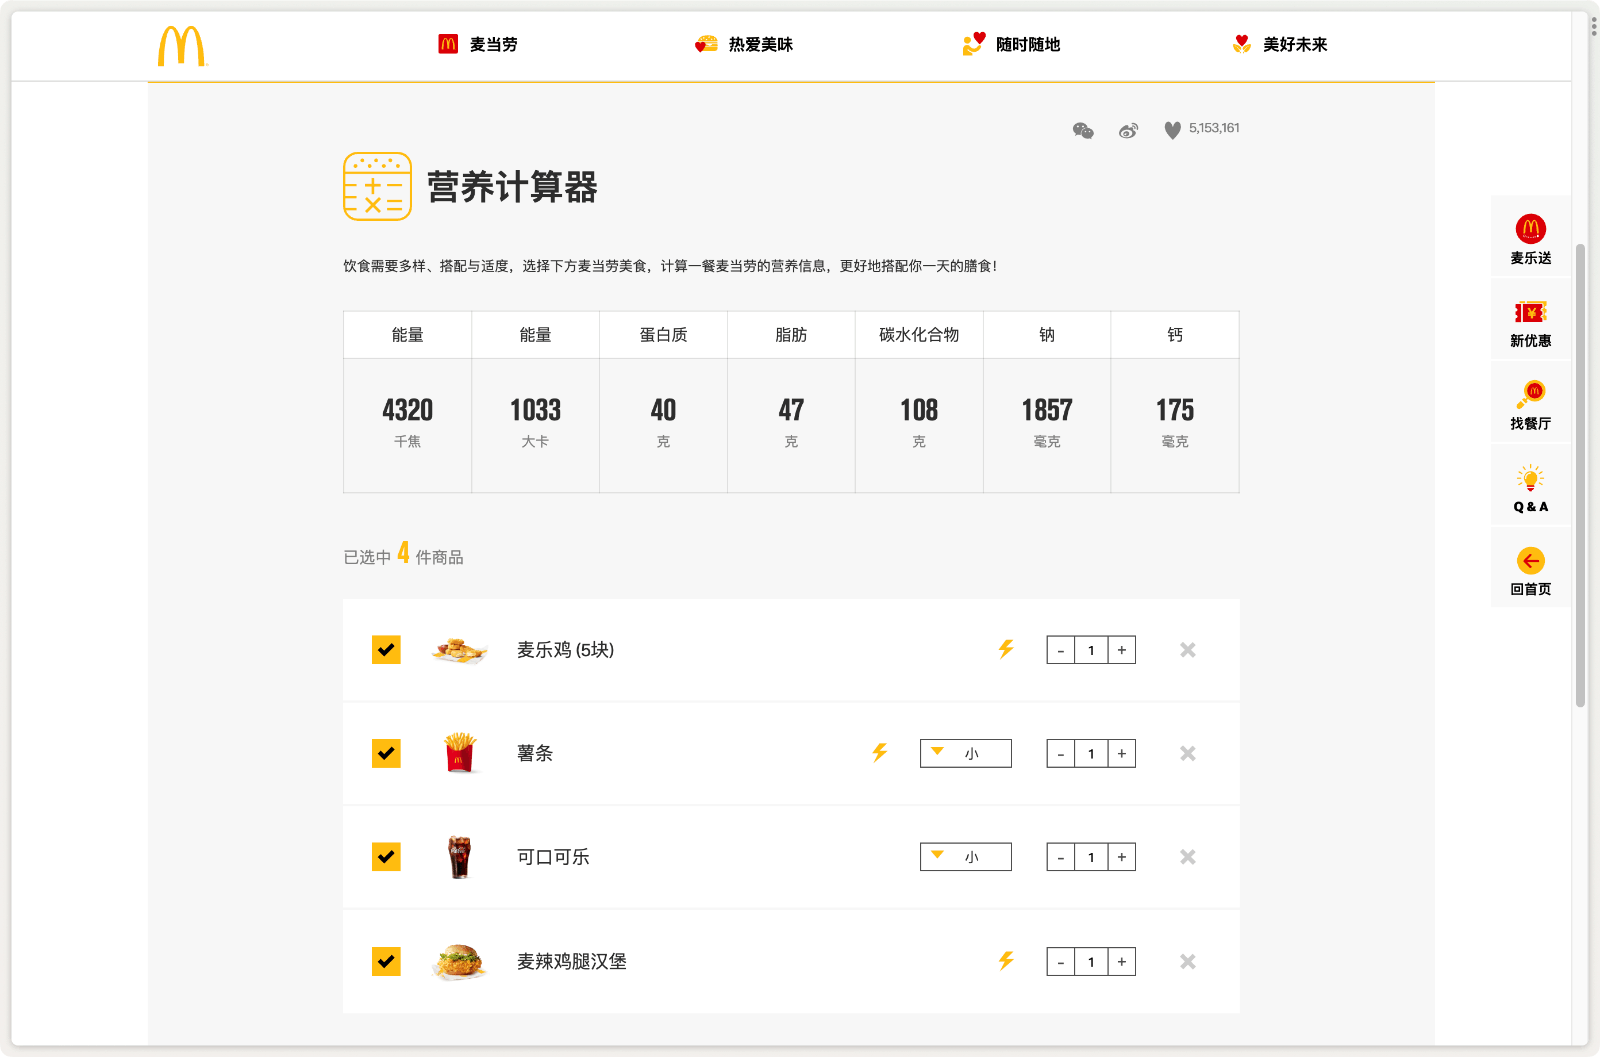
Task: Open the size dropdown for 薯条
Action: [x=966, y=753]
